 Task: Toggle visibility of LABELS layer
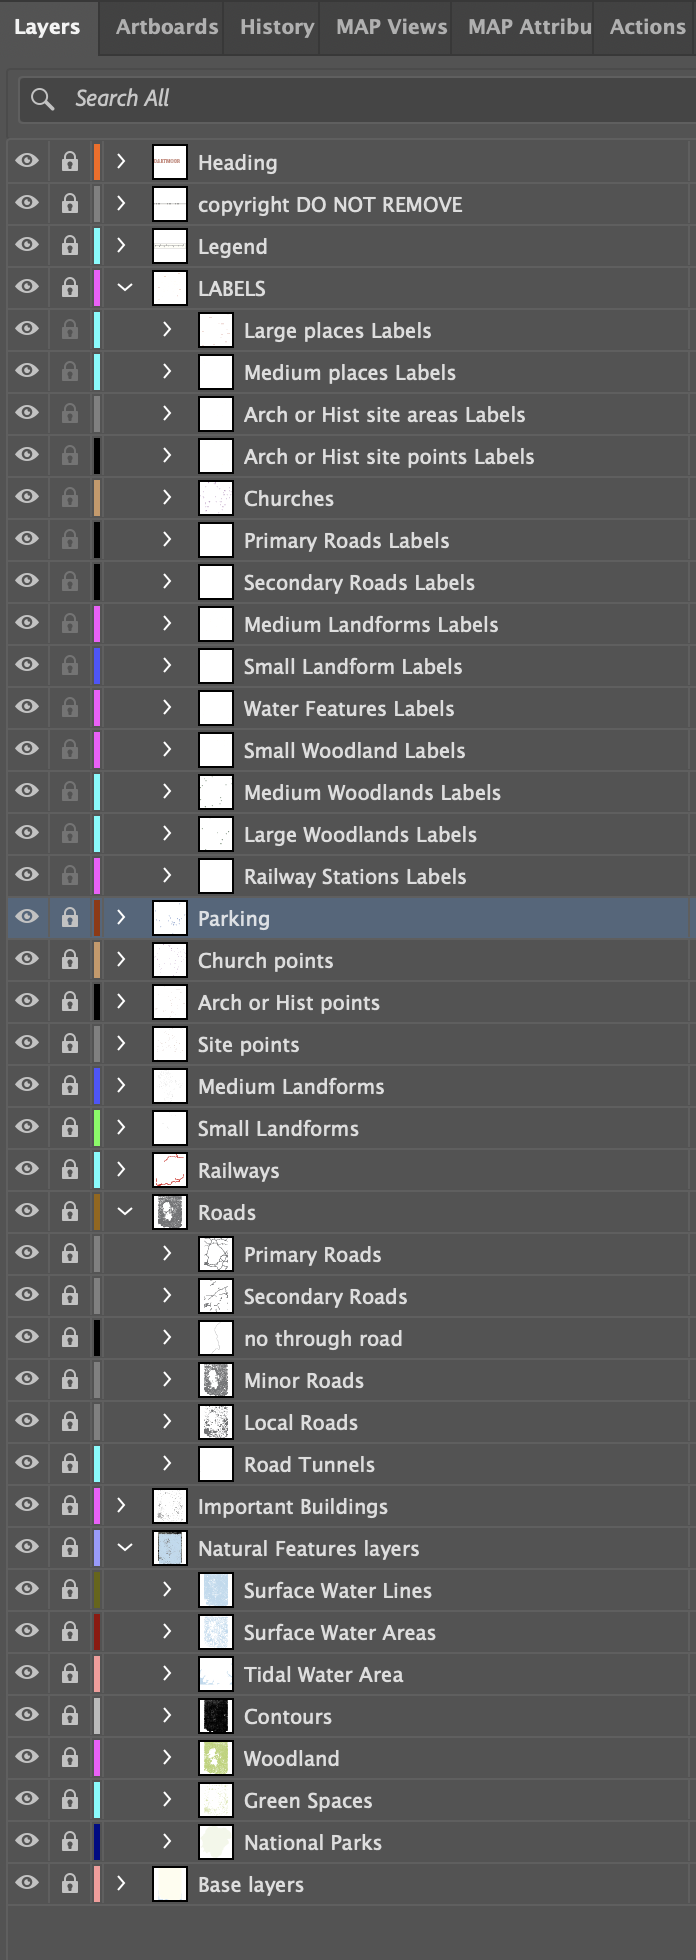point(27,287)
